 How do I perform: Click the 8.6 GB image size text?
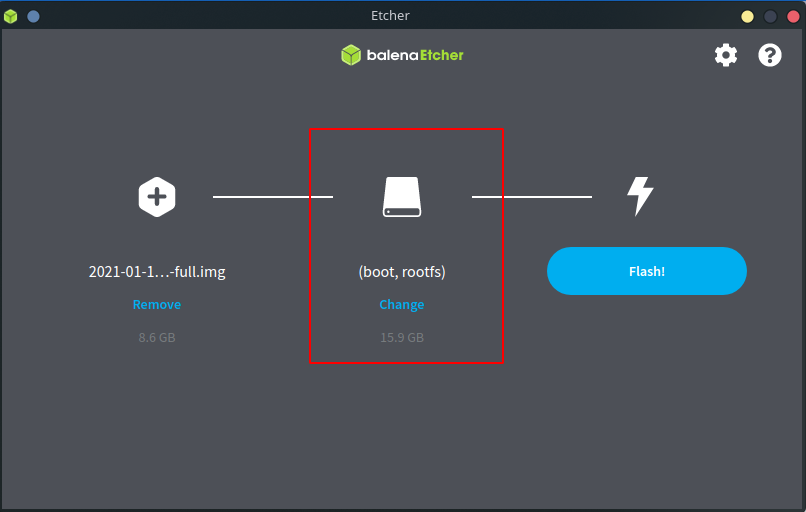click(157, 338)
